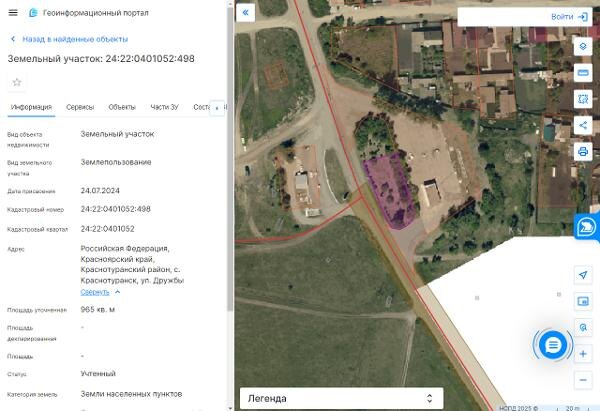The image size is (600, 411).
Task: Select the area value 965 кв. м
Action: [98, 309]
